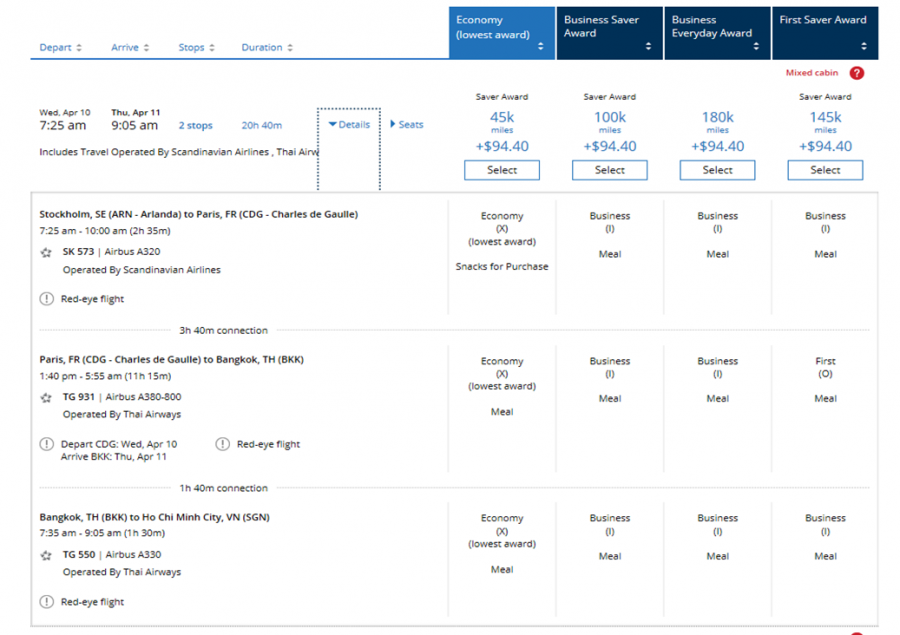Click the star icon beside TG 931
The image size is (900, 635).
(x=46, y=398)
